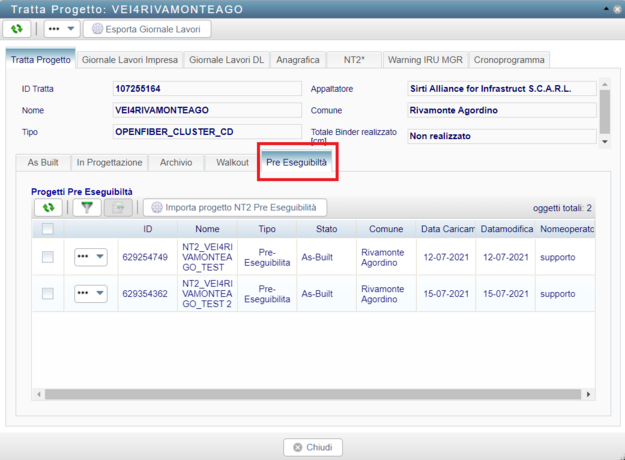
Task: Click name cell NT2_VEI4RIVAMONTEAGO_TEST 2
Action: [x=207, y=294]
